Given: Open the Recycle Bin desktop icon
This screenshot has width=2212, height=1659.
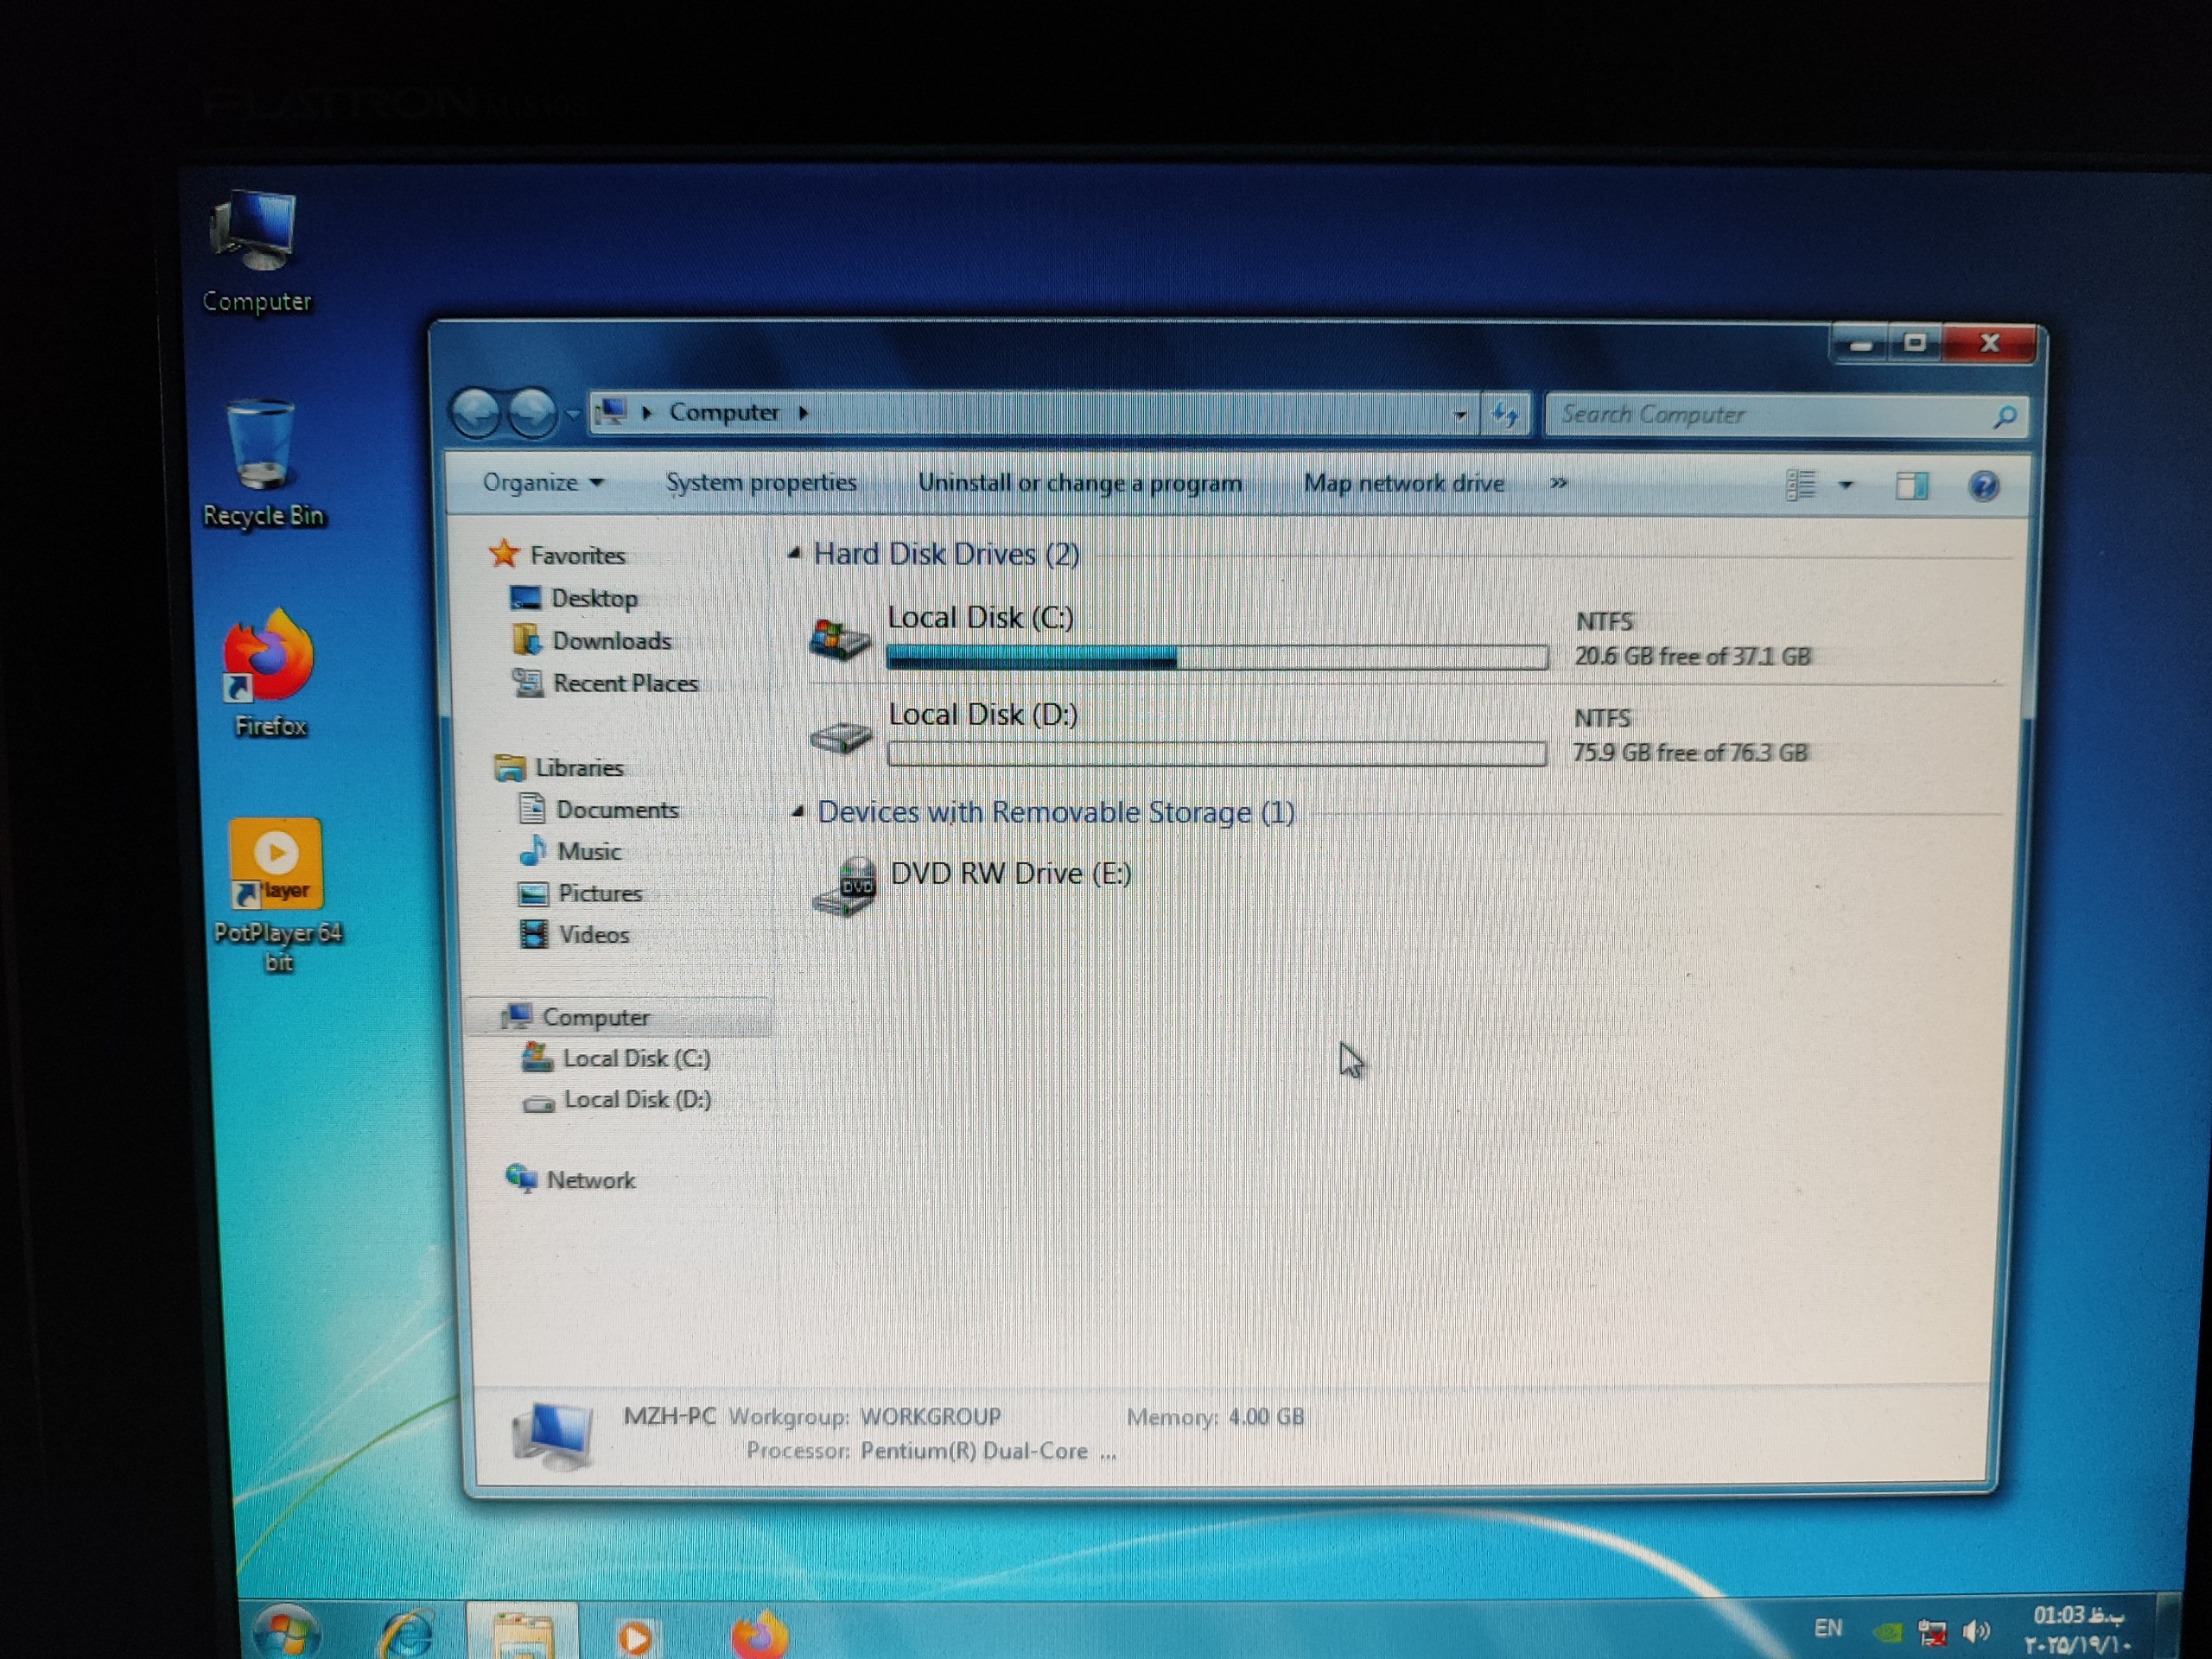Looking at the screenshot, I should pos(261,447).
